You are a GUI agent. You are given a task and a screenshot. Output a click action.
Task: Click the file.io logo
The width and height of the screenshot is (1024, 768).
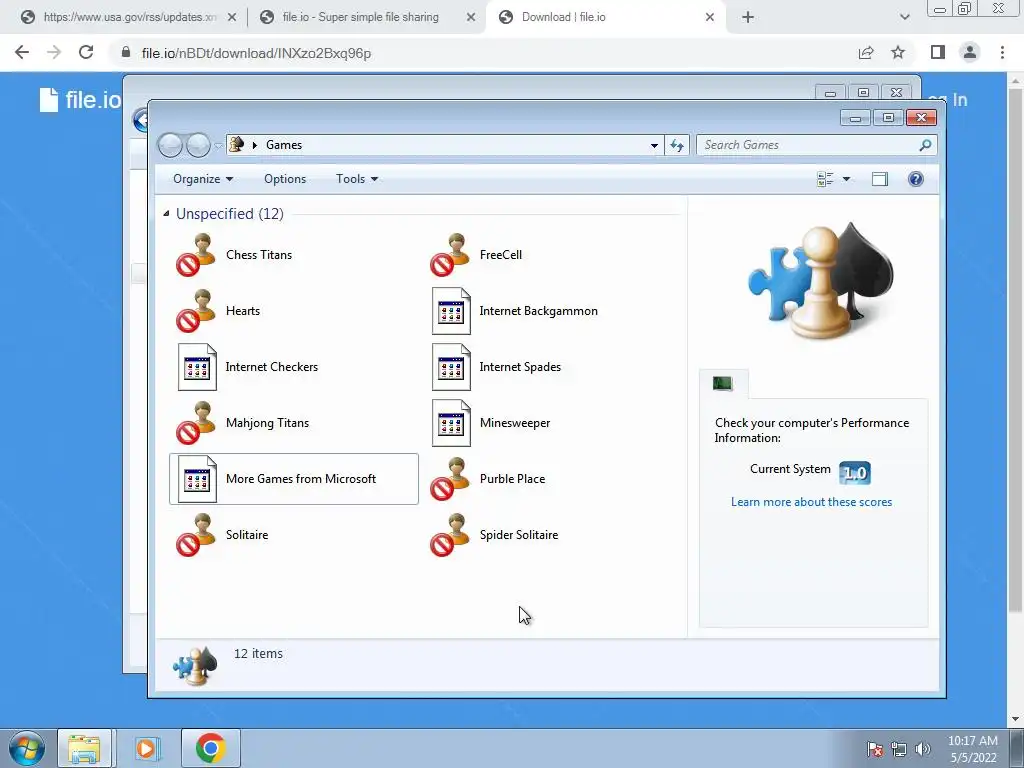tap(80, 99)
